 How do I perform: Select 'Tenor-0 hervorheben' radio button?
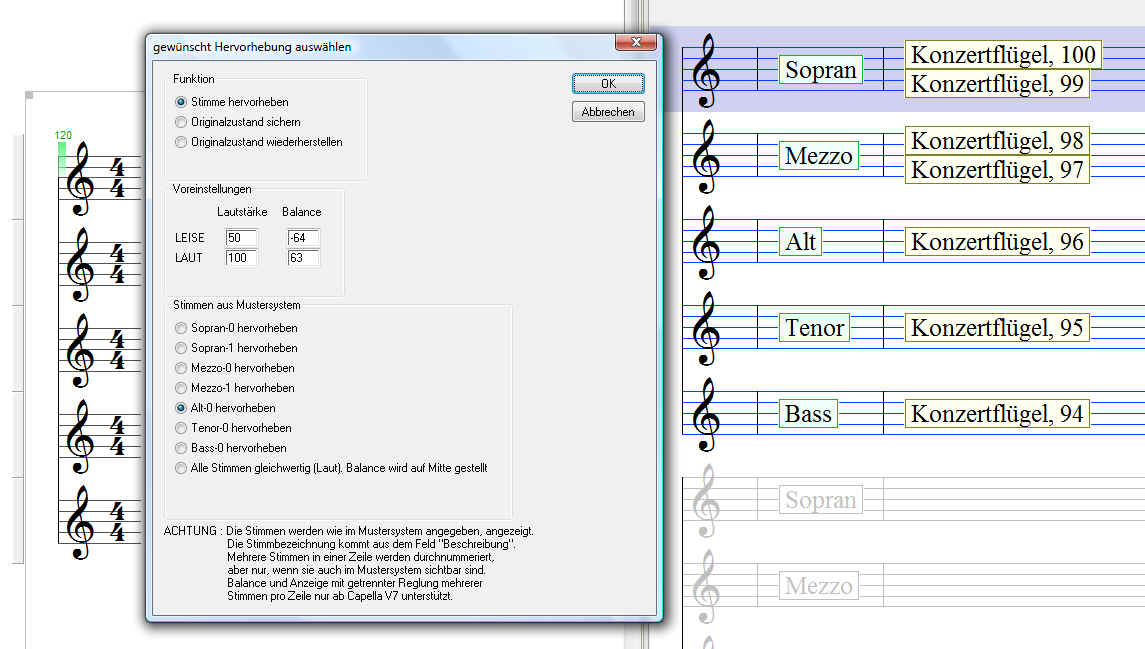coord(181,428)
